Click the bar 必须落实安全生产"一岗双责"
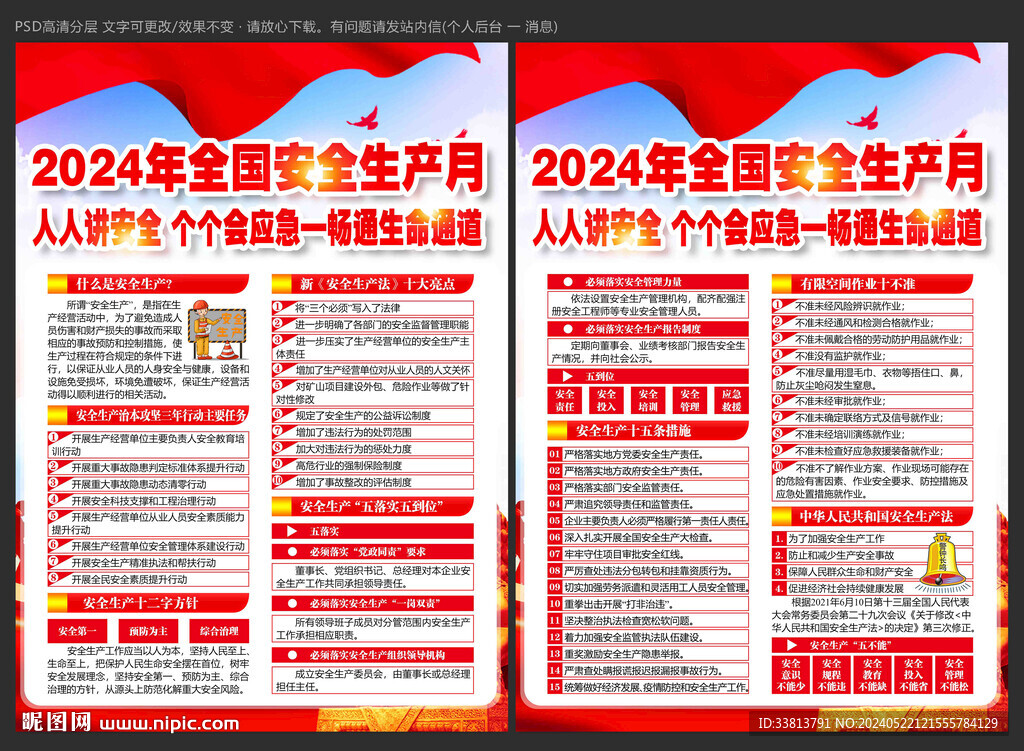The height and width of the screenshot is (751, 1024). 372,603
